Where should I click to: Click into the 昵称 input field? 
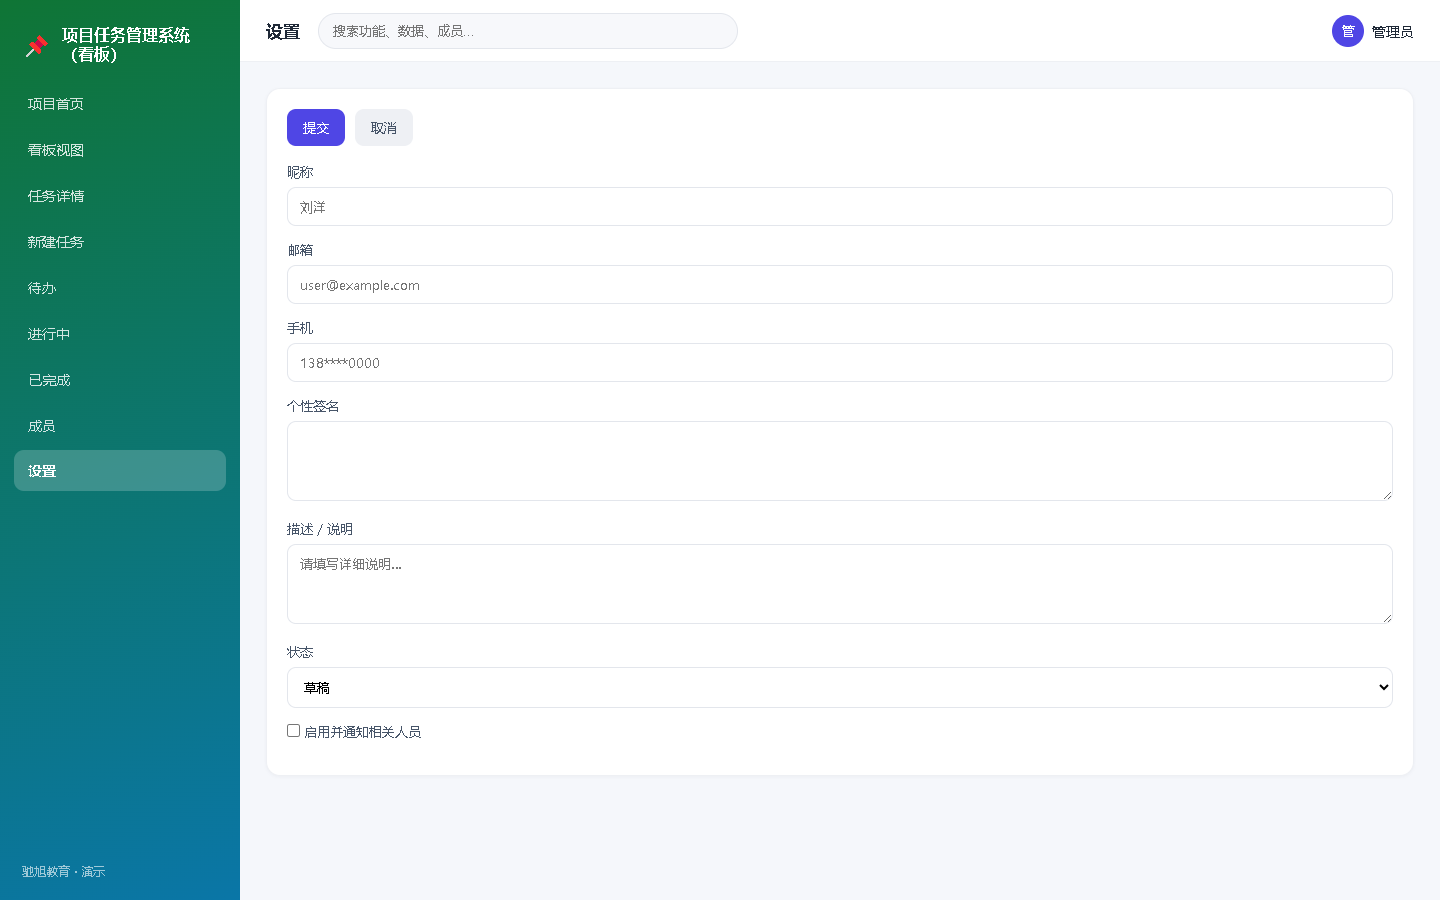840,207
